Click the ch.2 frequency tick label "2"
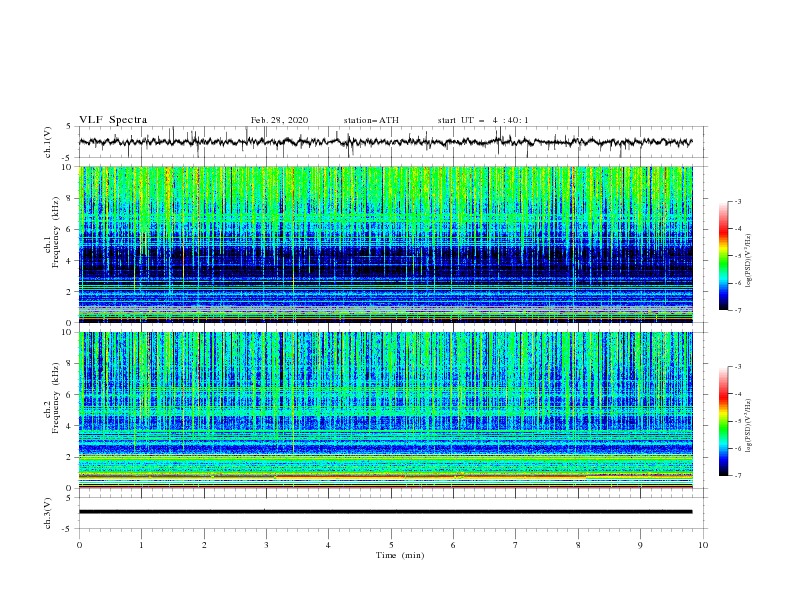This screenshot has width=792, height=612. click(x=70, y=457)
